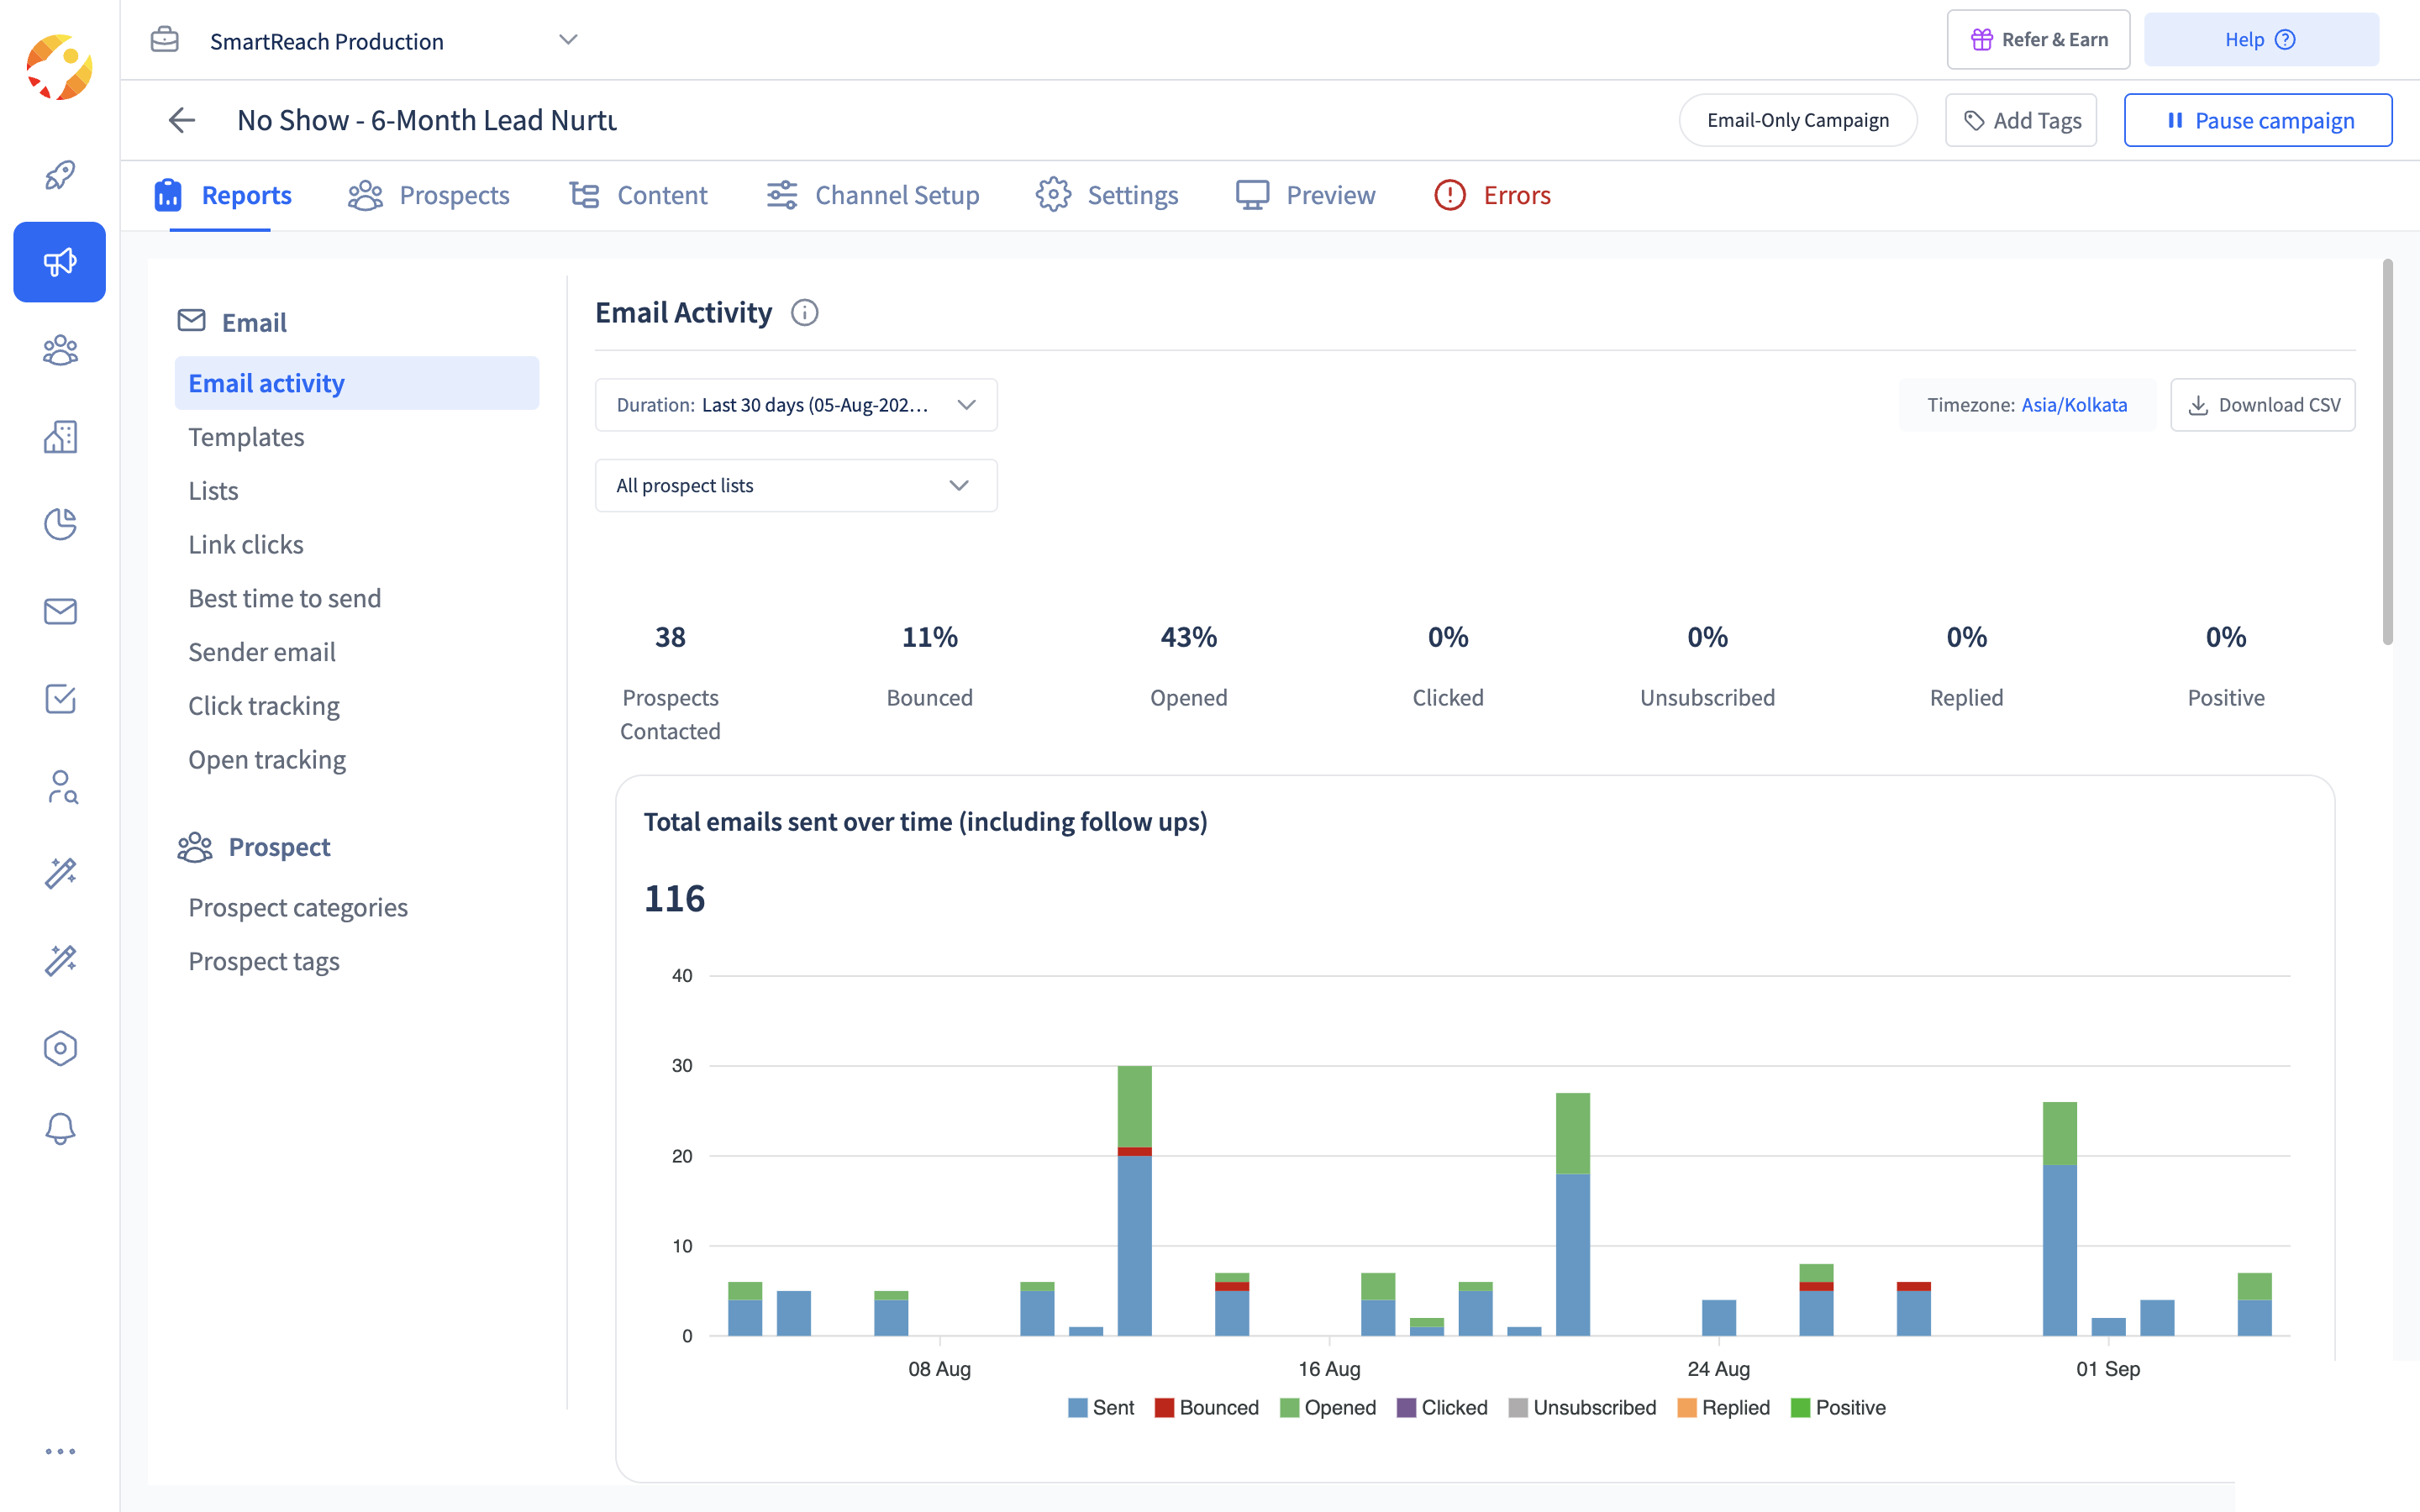Toggle the Positive series in chart legend
The width and height of the screenshot is (2420, 1512).
1838,1407
